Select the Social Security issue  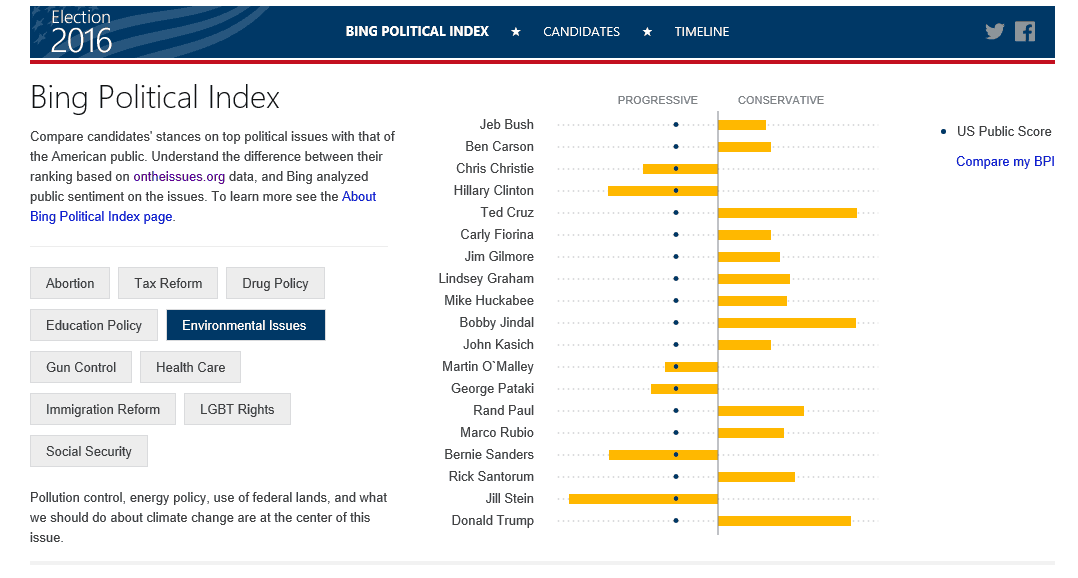point(89,451)
